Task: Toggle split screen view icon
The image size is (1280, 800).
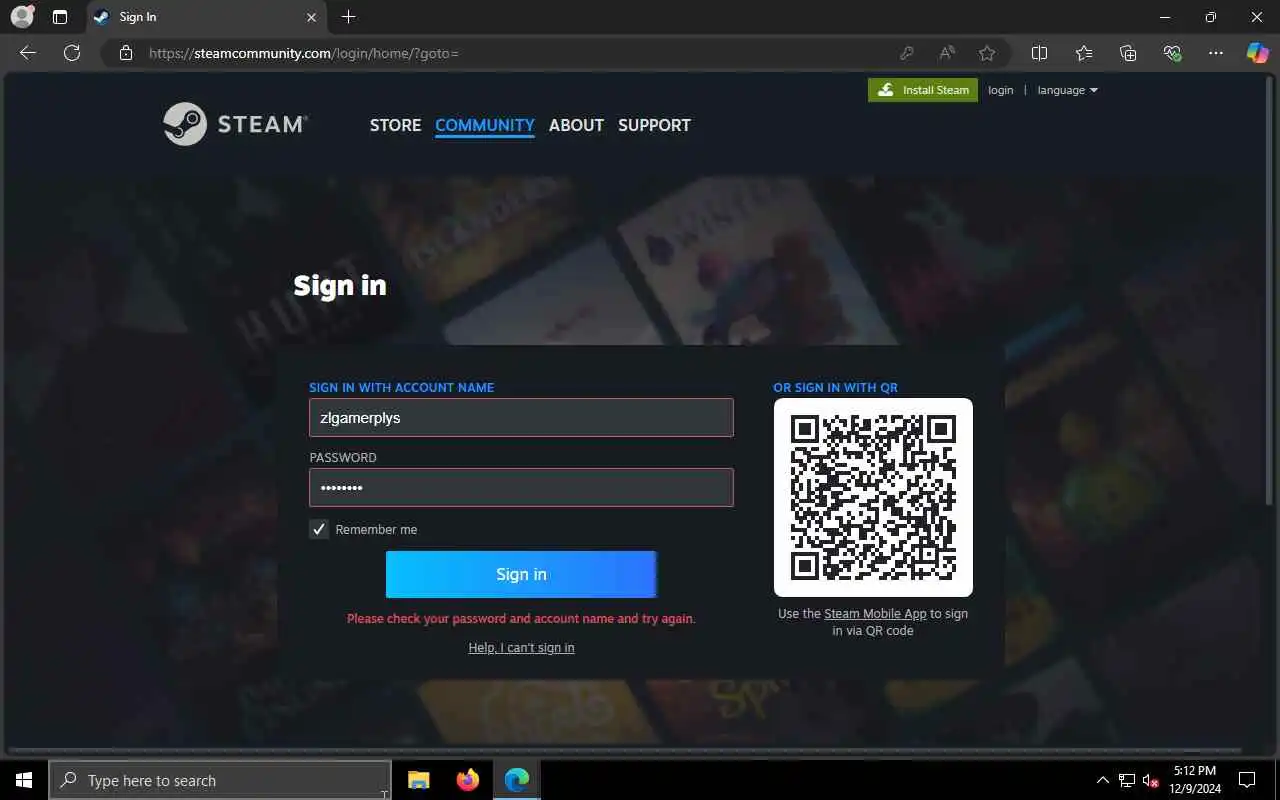Action: pyautogui.click(x=1039, y=53)
